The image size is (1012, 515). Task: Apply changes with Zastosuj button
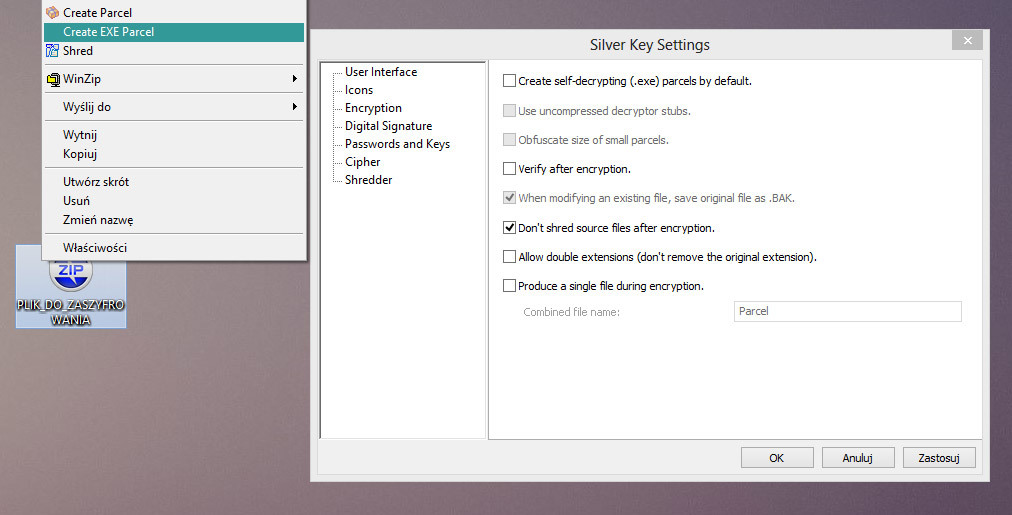coord(939,458)
